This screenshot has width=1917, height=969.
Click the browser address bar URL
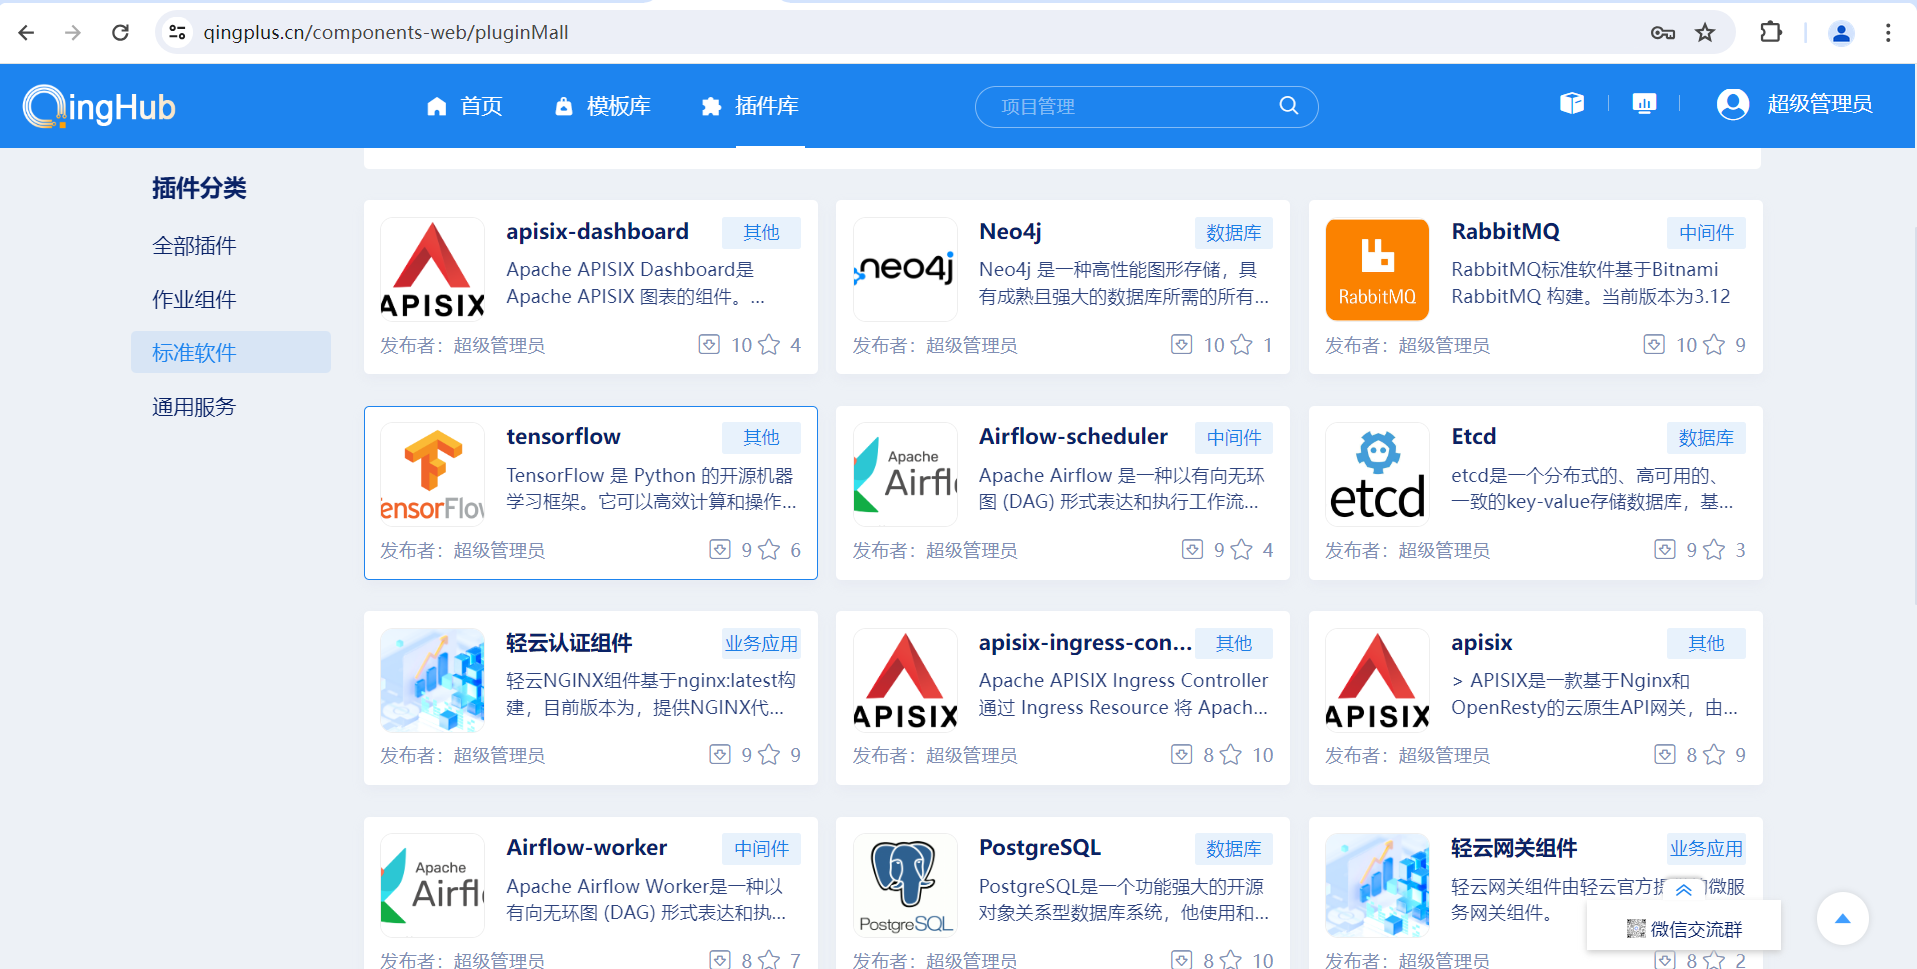tap(386, 32)
